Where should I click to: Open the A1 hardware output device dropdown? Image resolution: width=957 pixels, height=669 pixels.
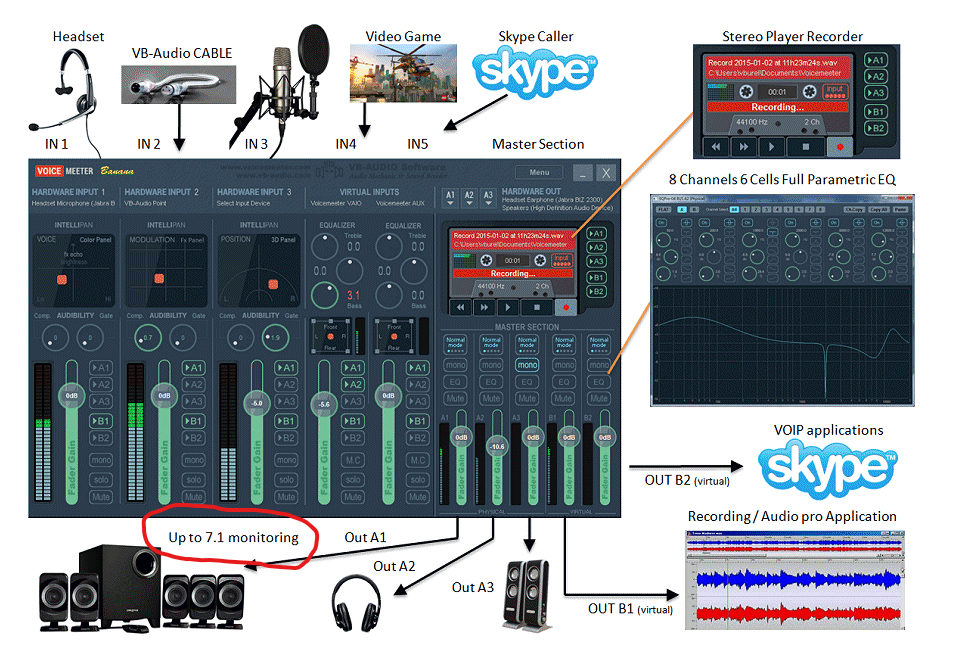[x=450, y=196]
